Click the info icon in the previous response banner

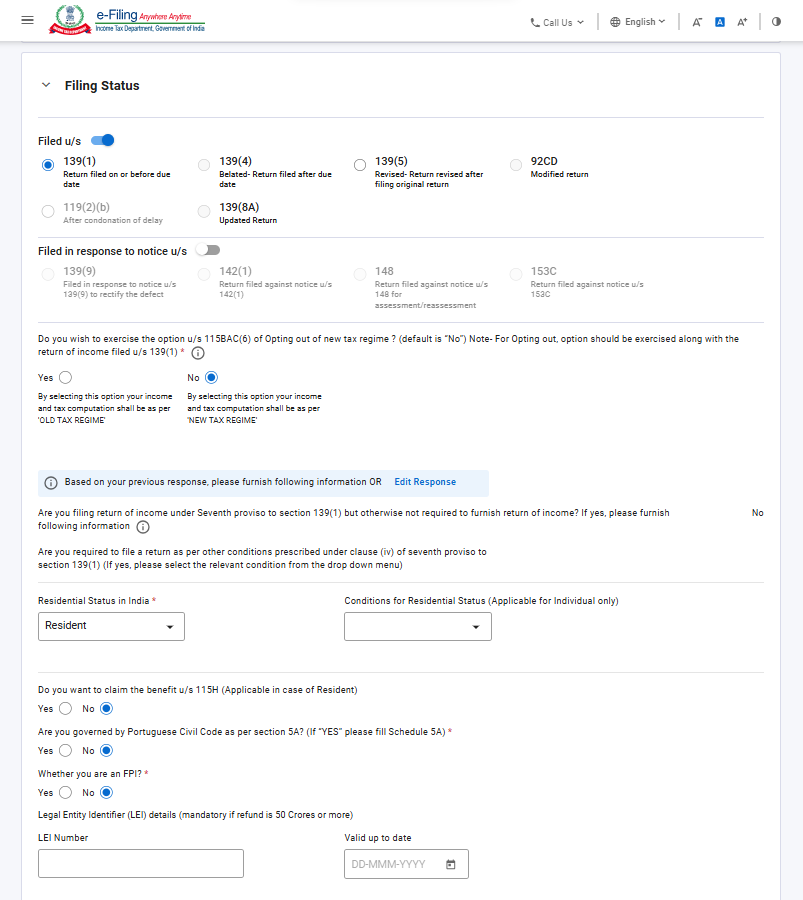[51, 483]
